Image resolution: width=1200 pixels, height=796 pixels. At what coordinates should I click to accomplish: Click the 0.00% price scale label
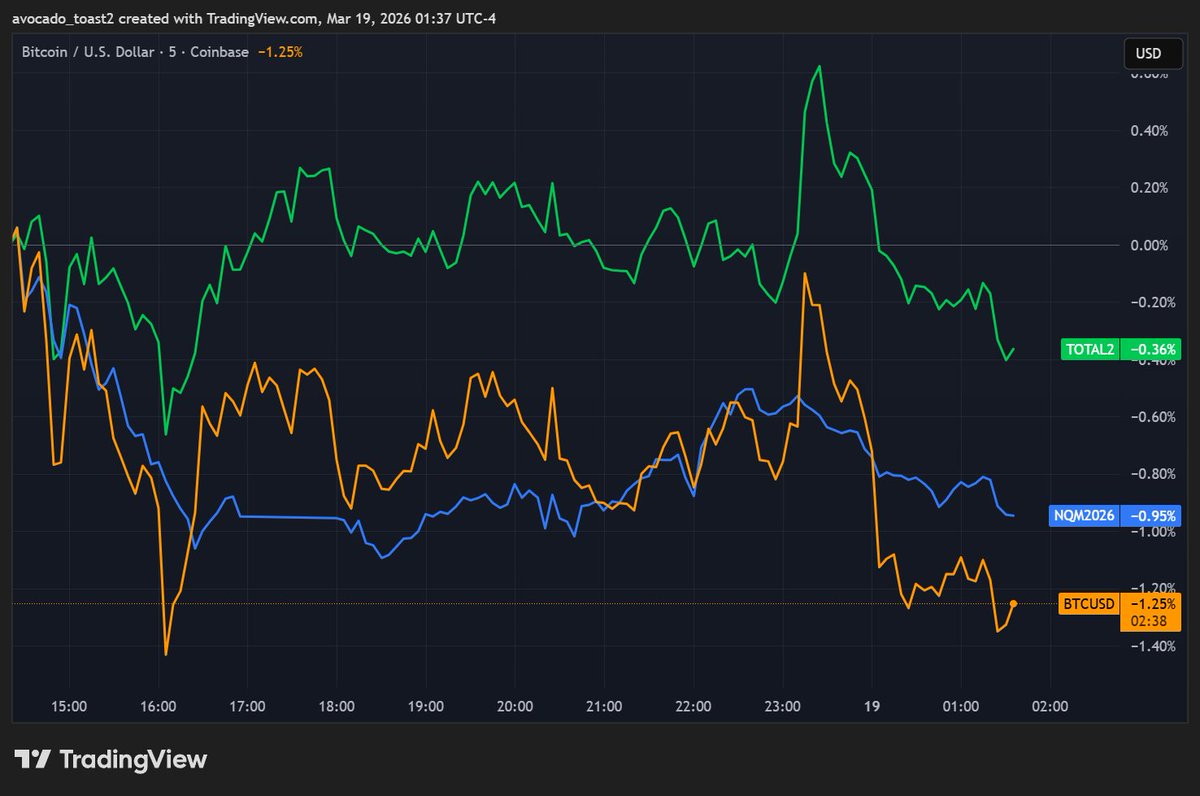pos(1150,245)
